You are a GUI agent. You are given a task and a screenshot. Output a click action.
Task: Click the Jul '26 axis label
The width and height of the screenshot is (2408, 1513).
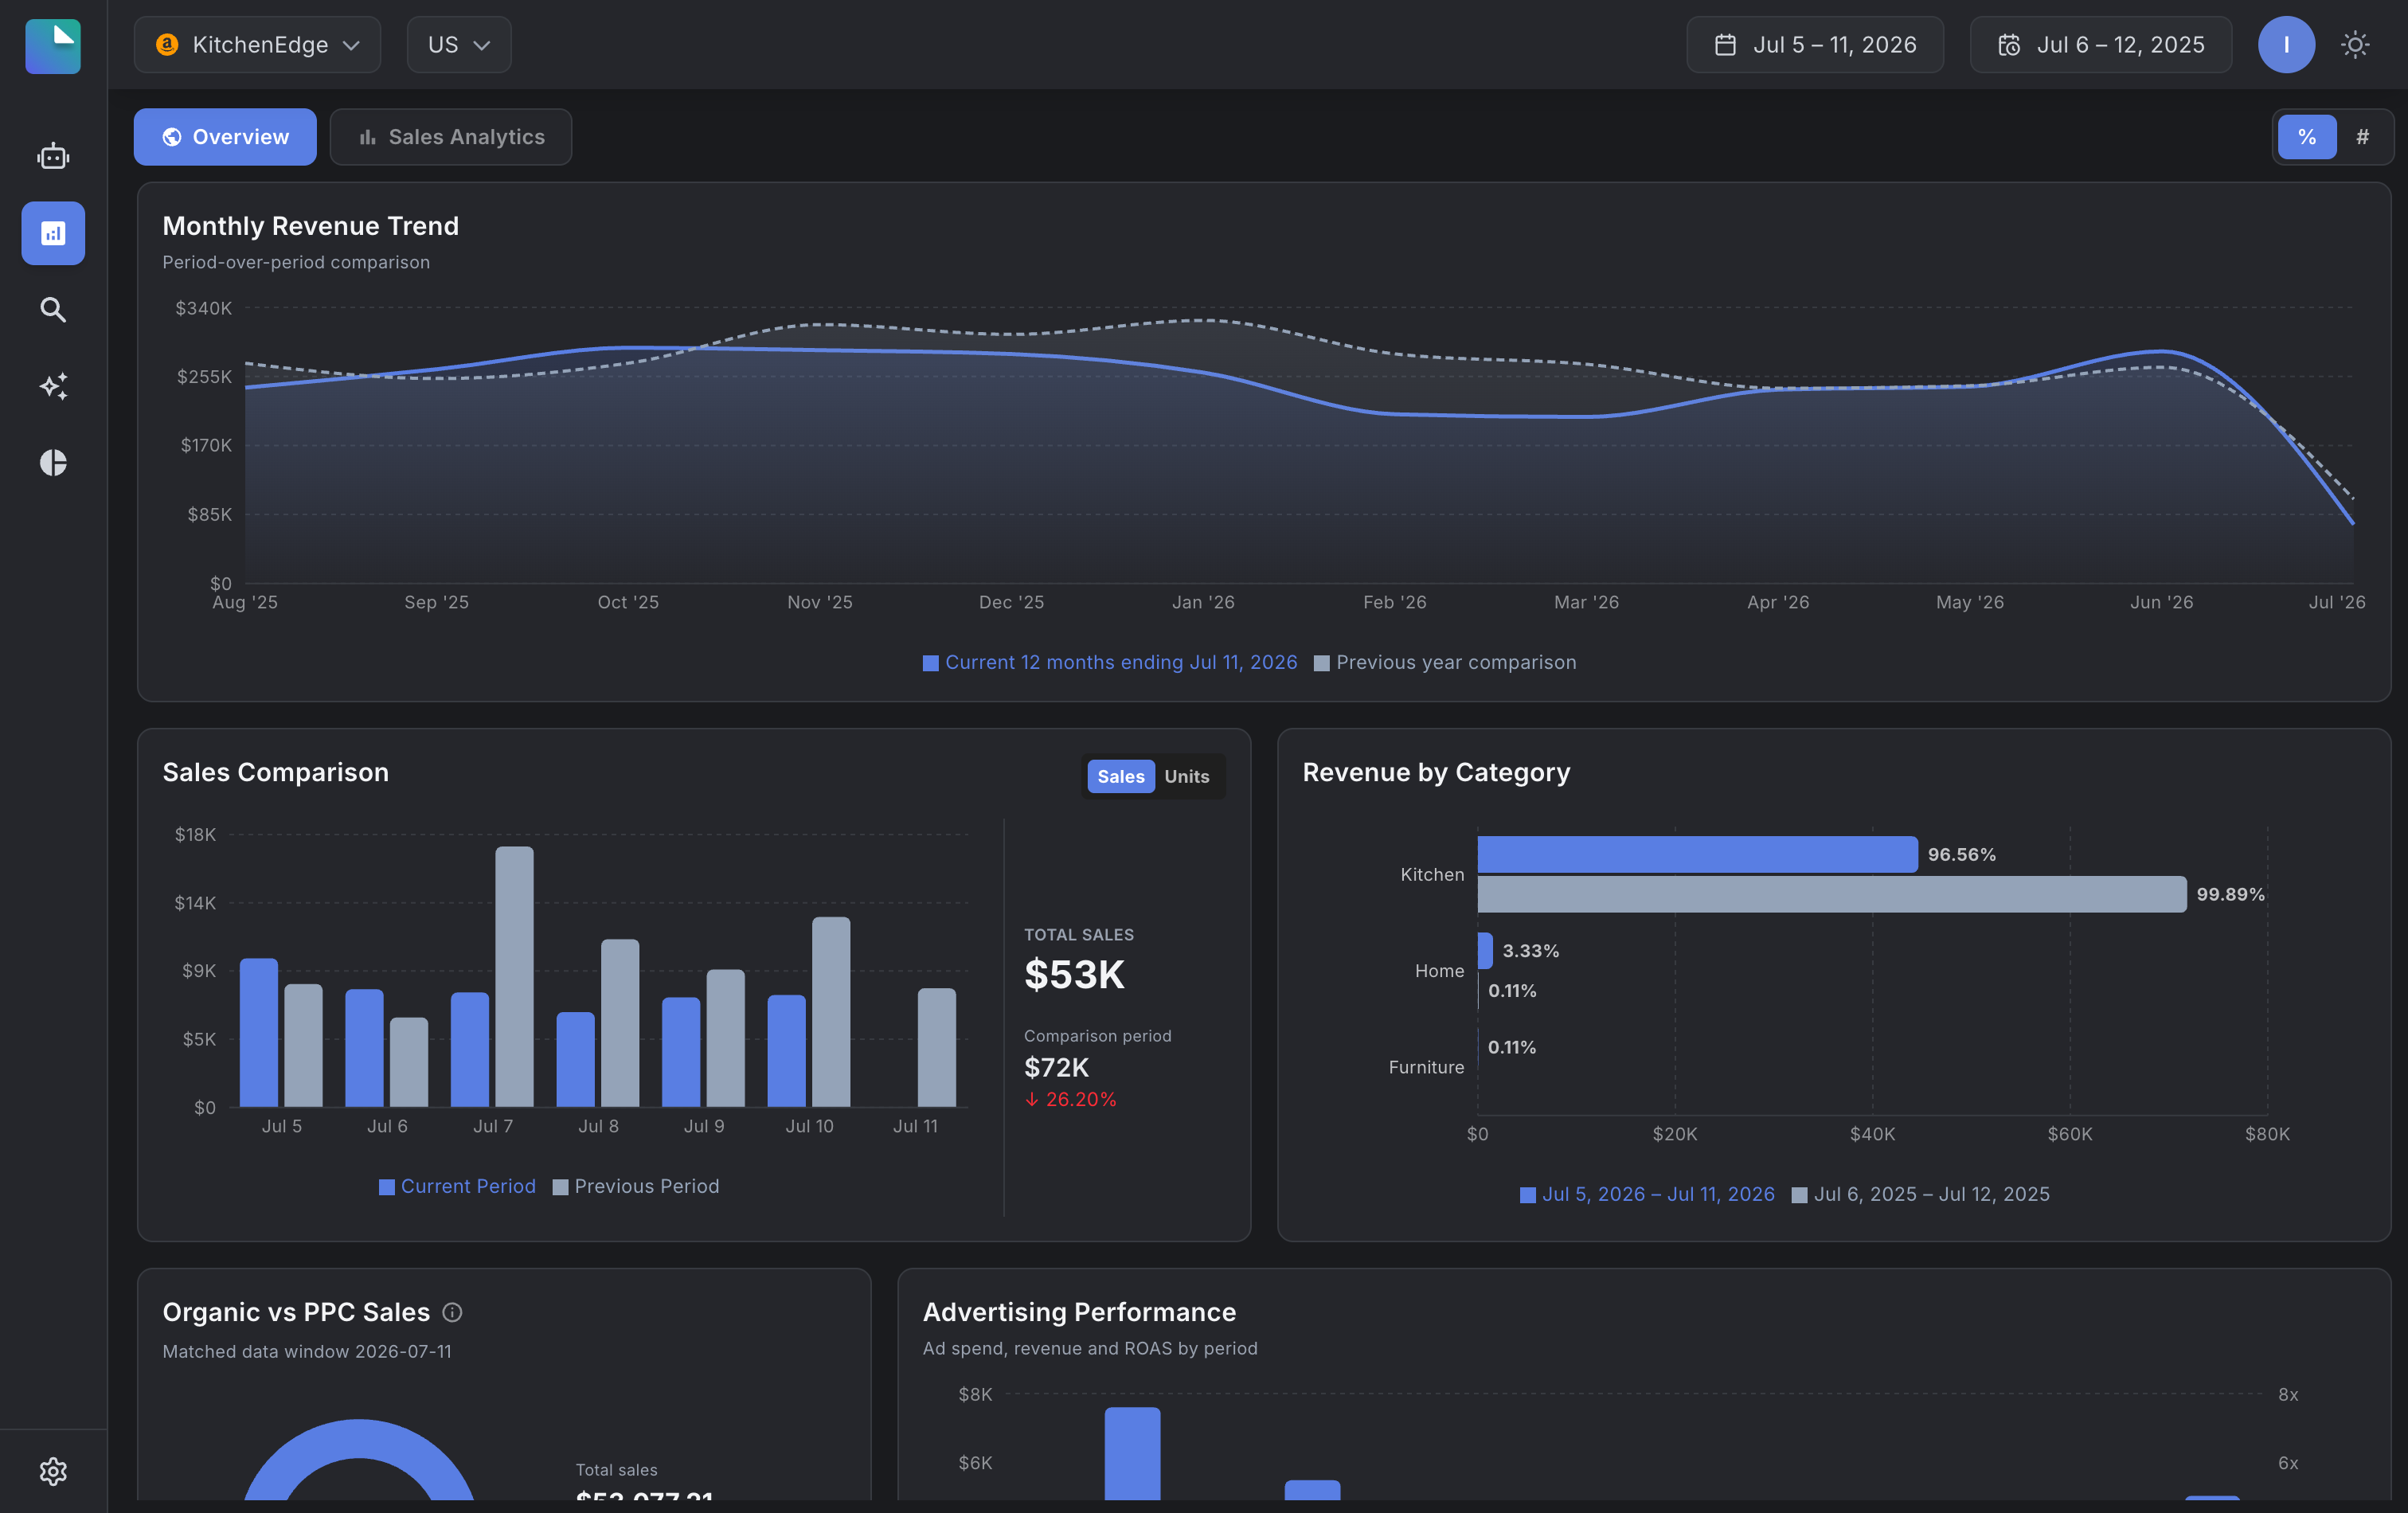[2336, 603]
